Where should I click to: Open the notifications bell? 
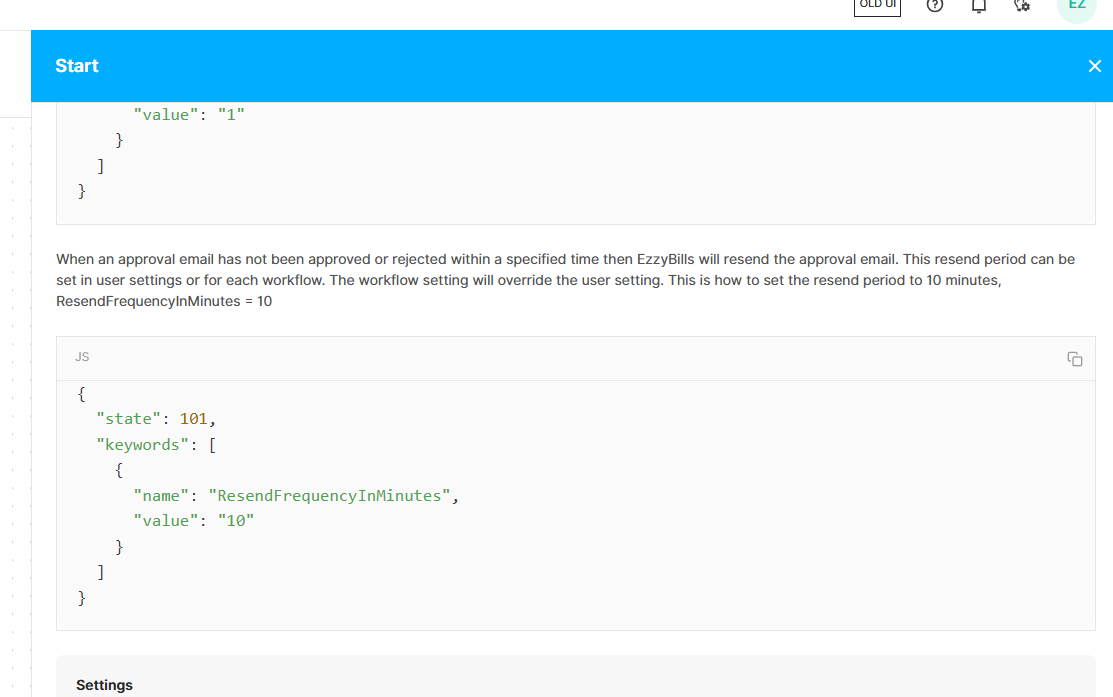[x=979, y=6]
